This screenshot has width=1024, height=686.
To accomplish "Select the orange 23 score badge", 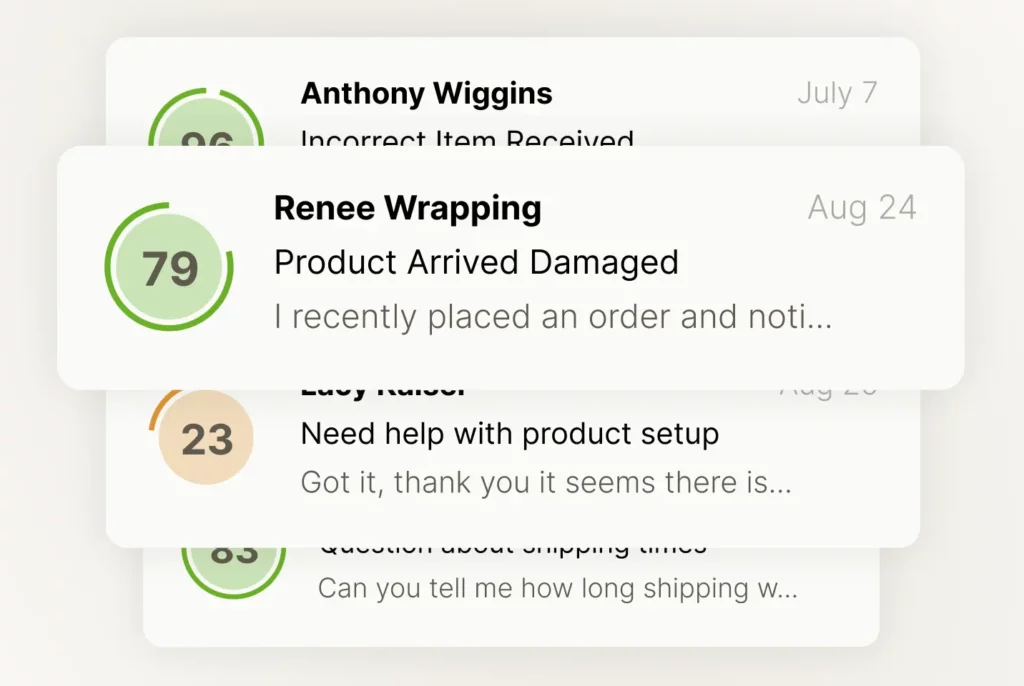I will click(207, 439).
